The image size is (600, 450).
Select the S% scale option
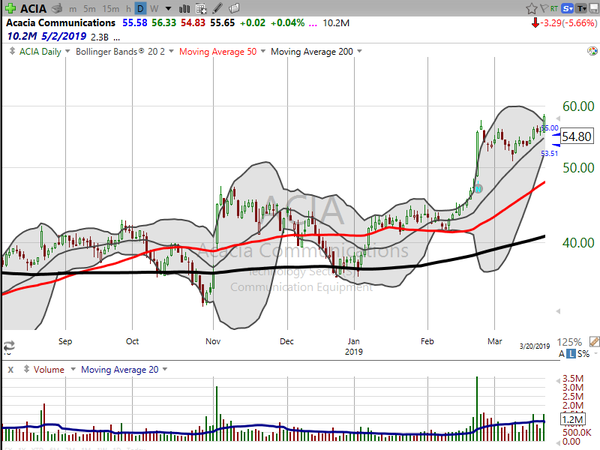click(583, 354)
